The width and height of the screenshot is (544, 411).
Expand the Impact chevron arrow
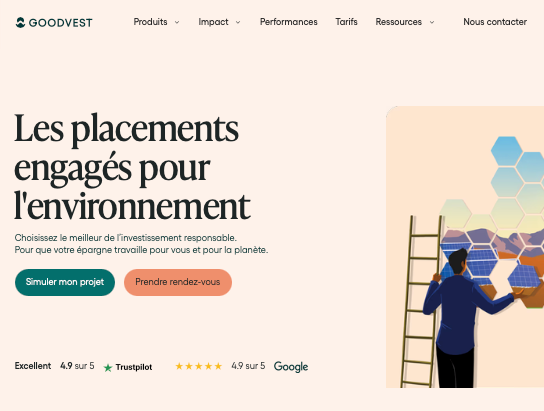238,22
